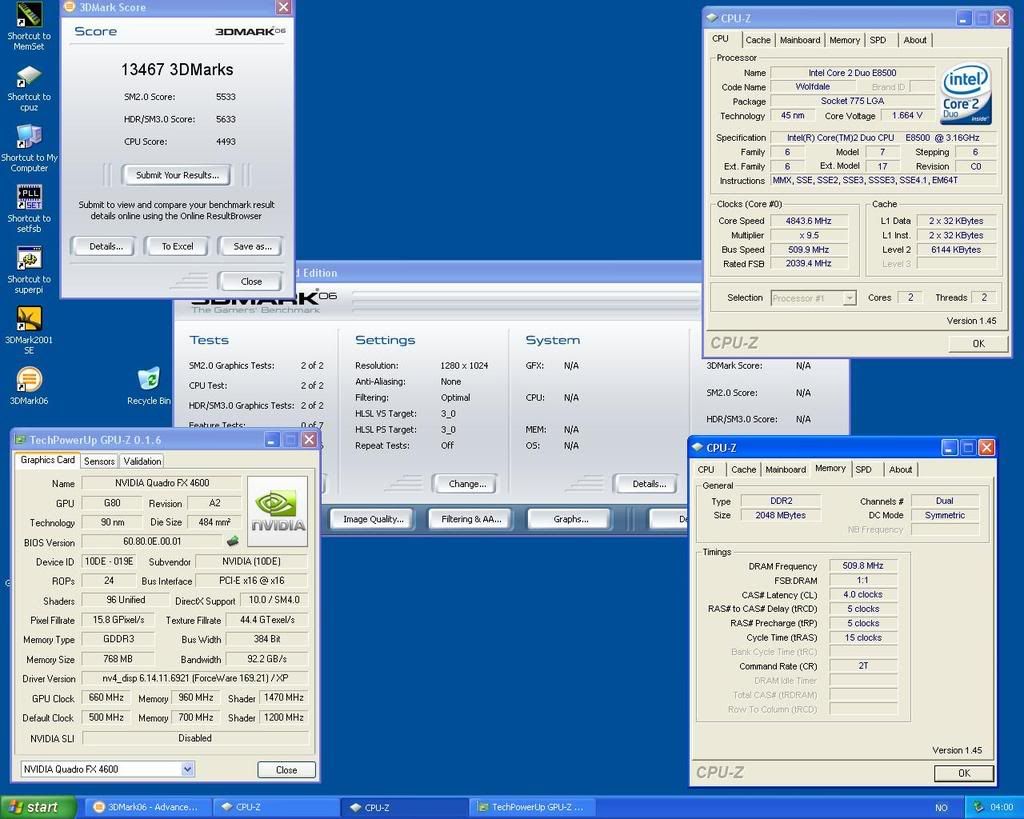Viewport: 1024px width, 819px height.
Task: Click Save as button in score window
Action: (252, 246)
